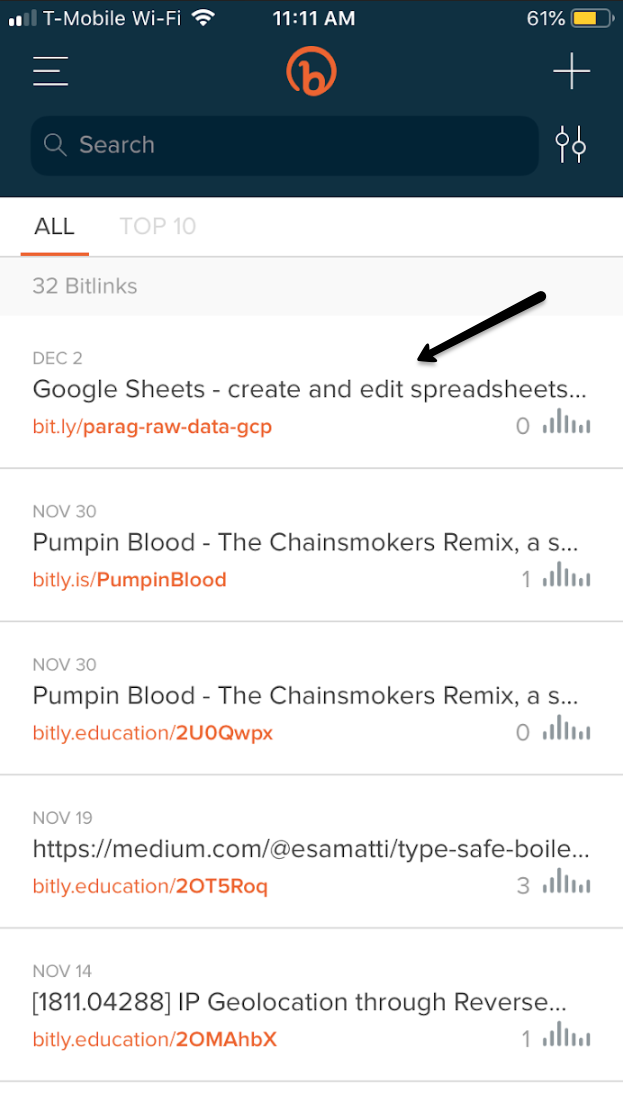The image size is (623, 1106).
Task: Select the IP Geolocation Bitlink entry
Action: 311,1004
